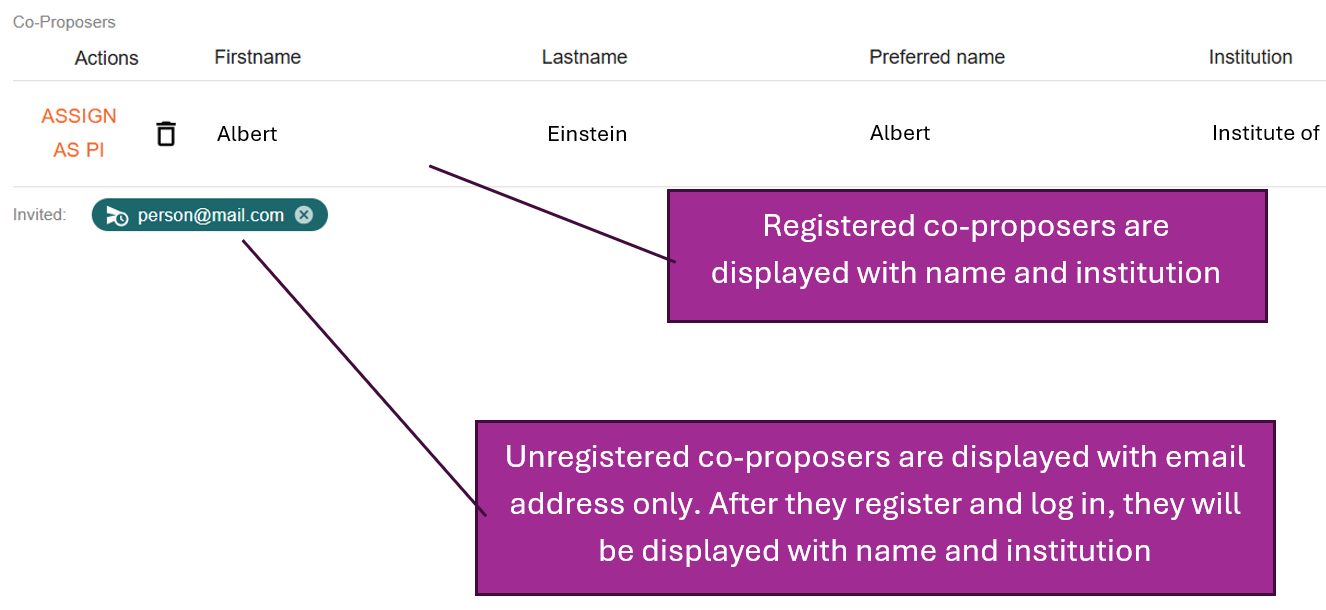Click the person@mail.com email text in the chip

[210, 215]
